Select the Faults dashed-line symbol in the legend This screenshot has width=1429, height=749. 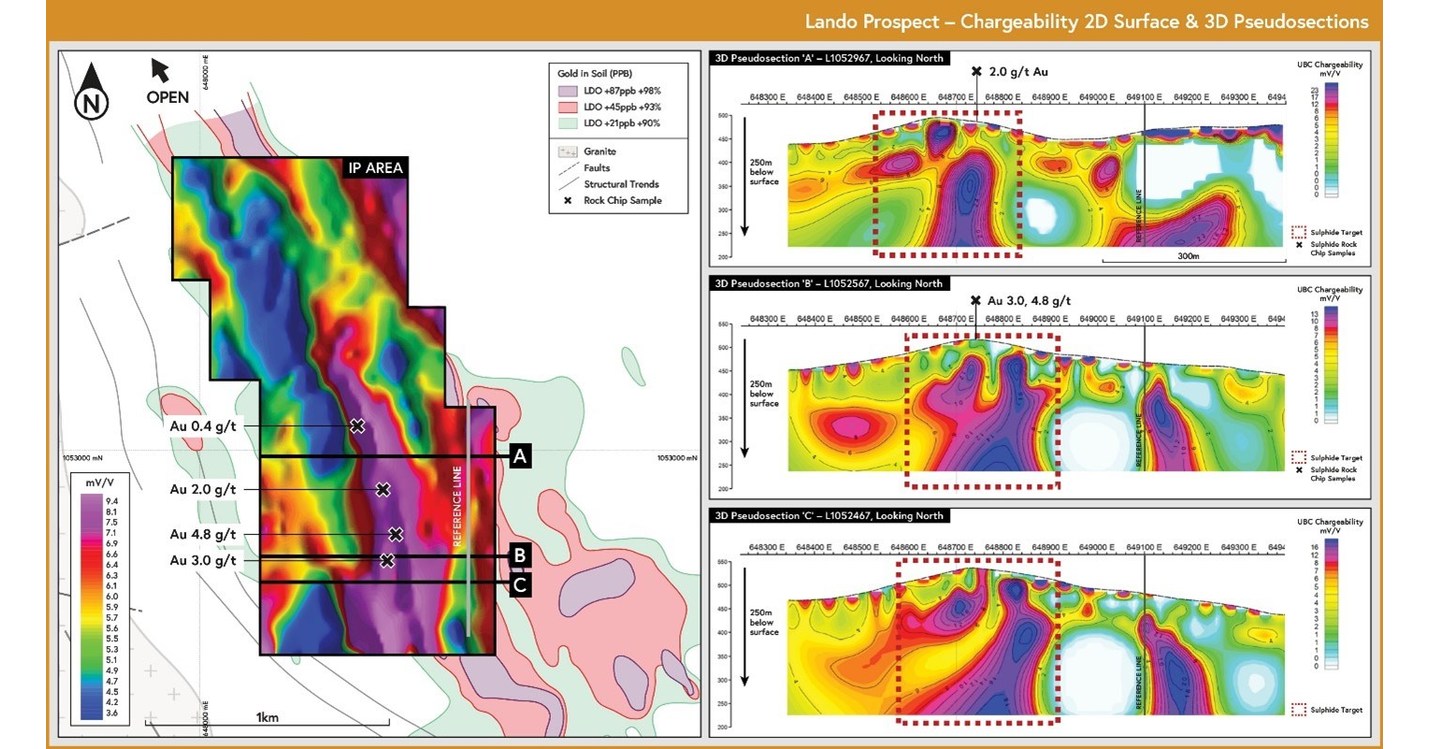568,167
